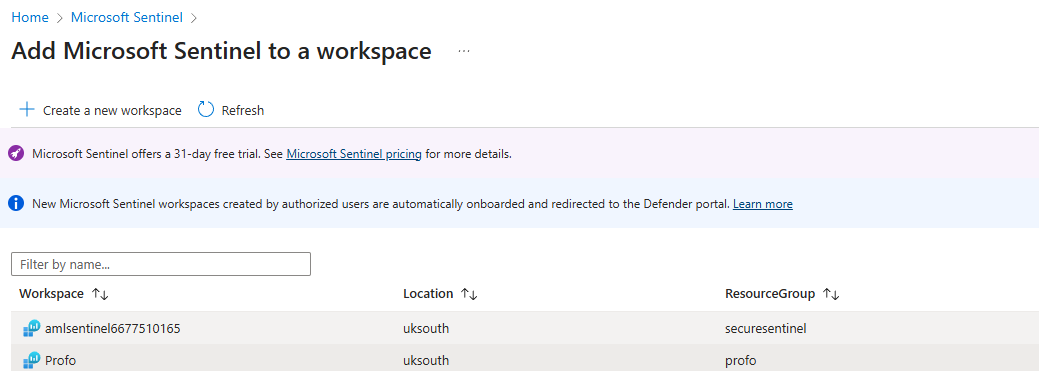The image size is (1039, 371).
Task: Click the Workspace column header
Action: [52, 293]
